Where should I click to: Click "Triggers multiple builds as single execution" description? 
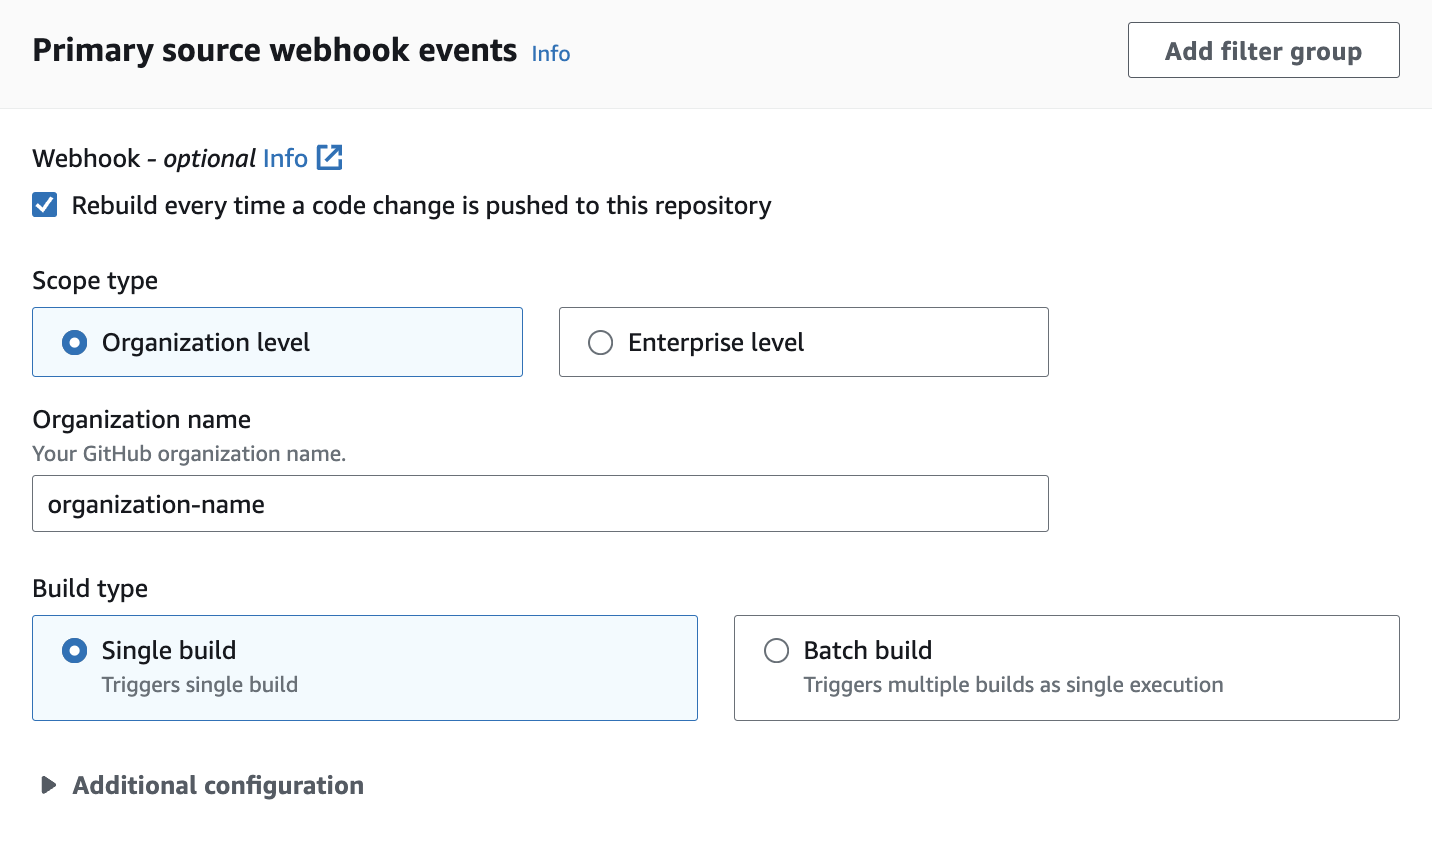pos(1013,685)
